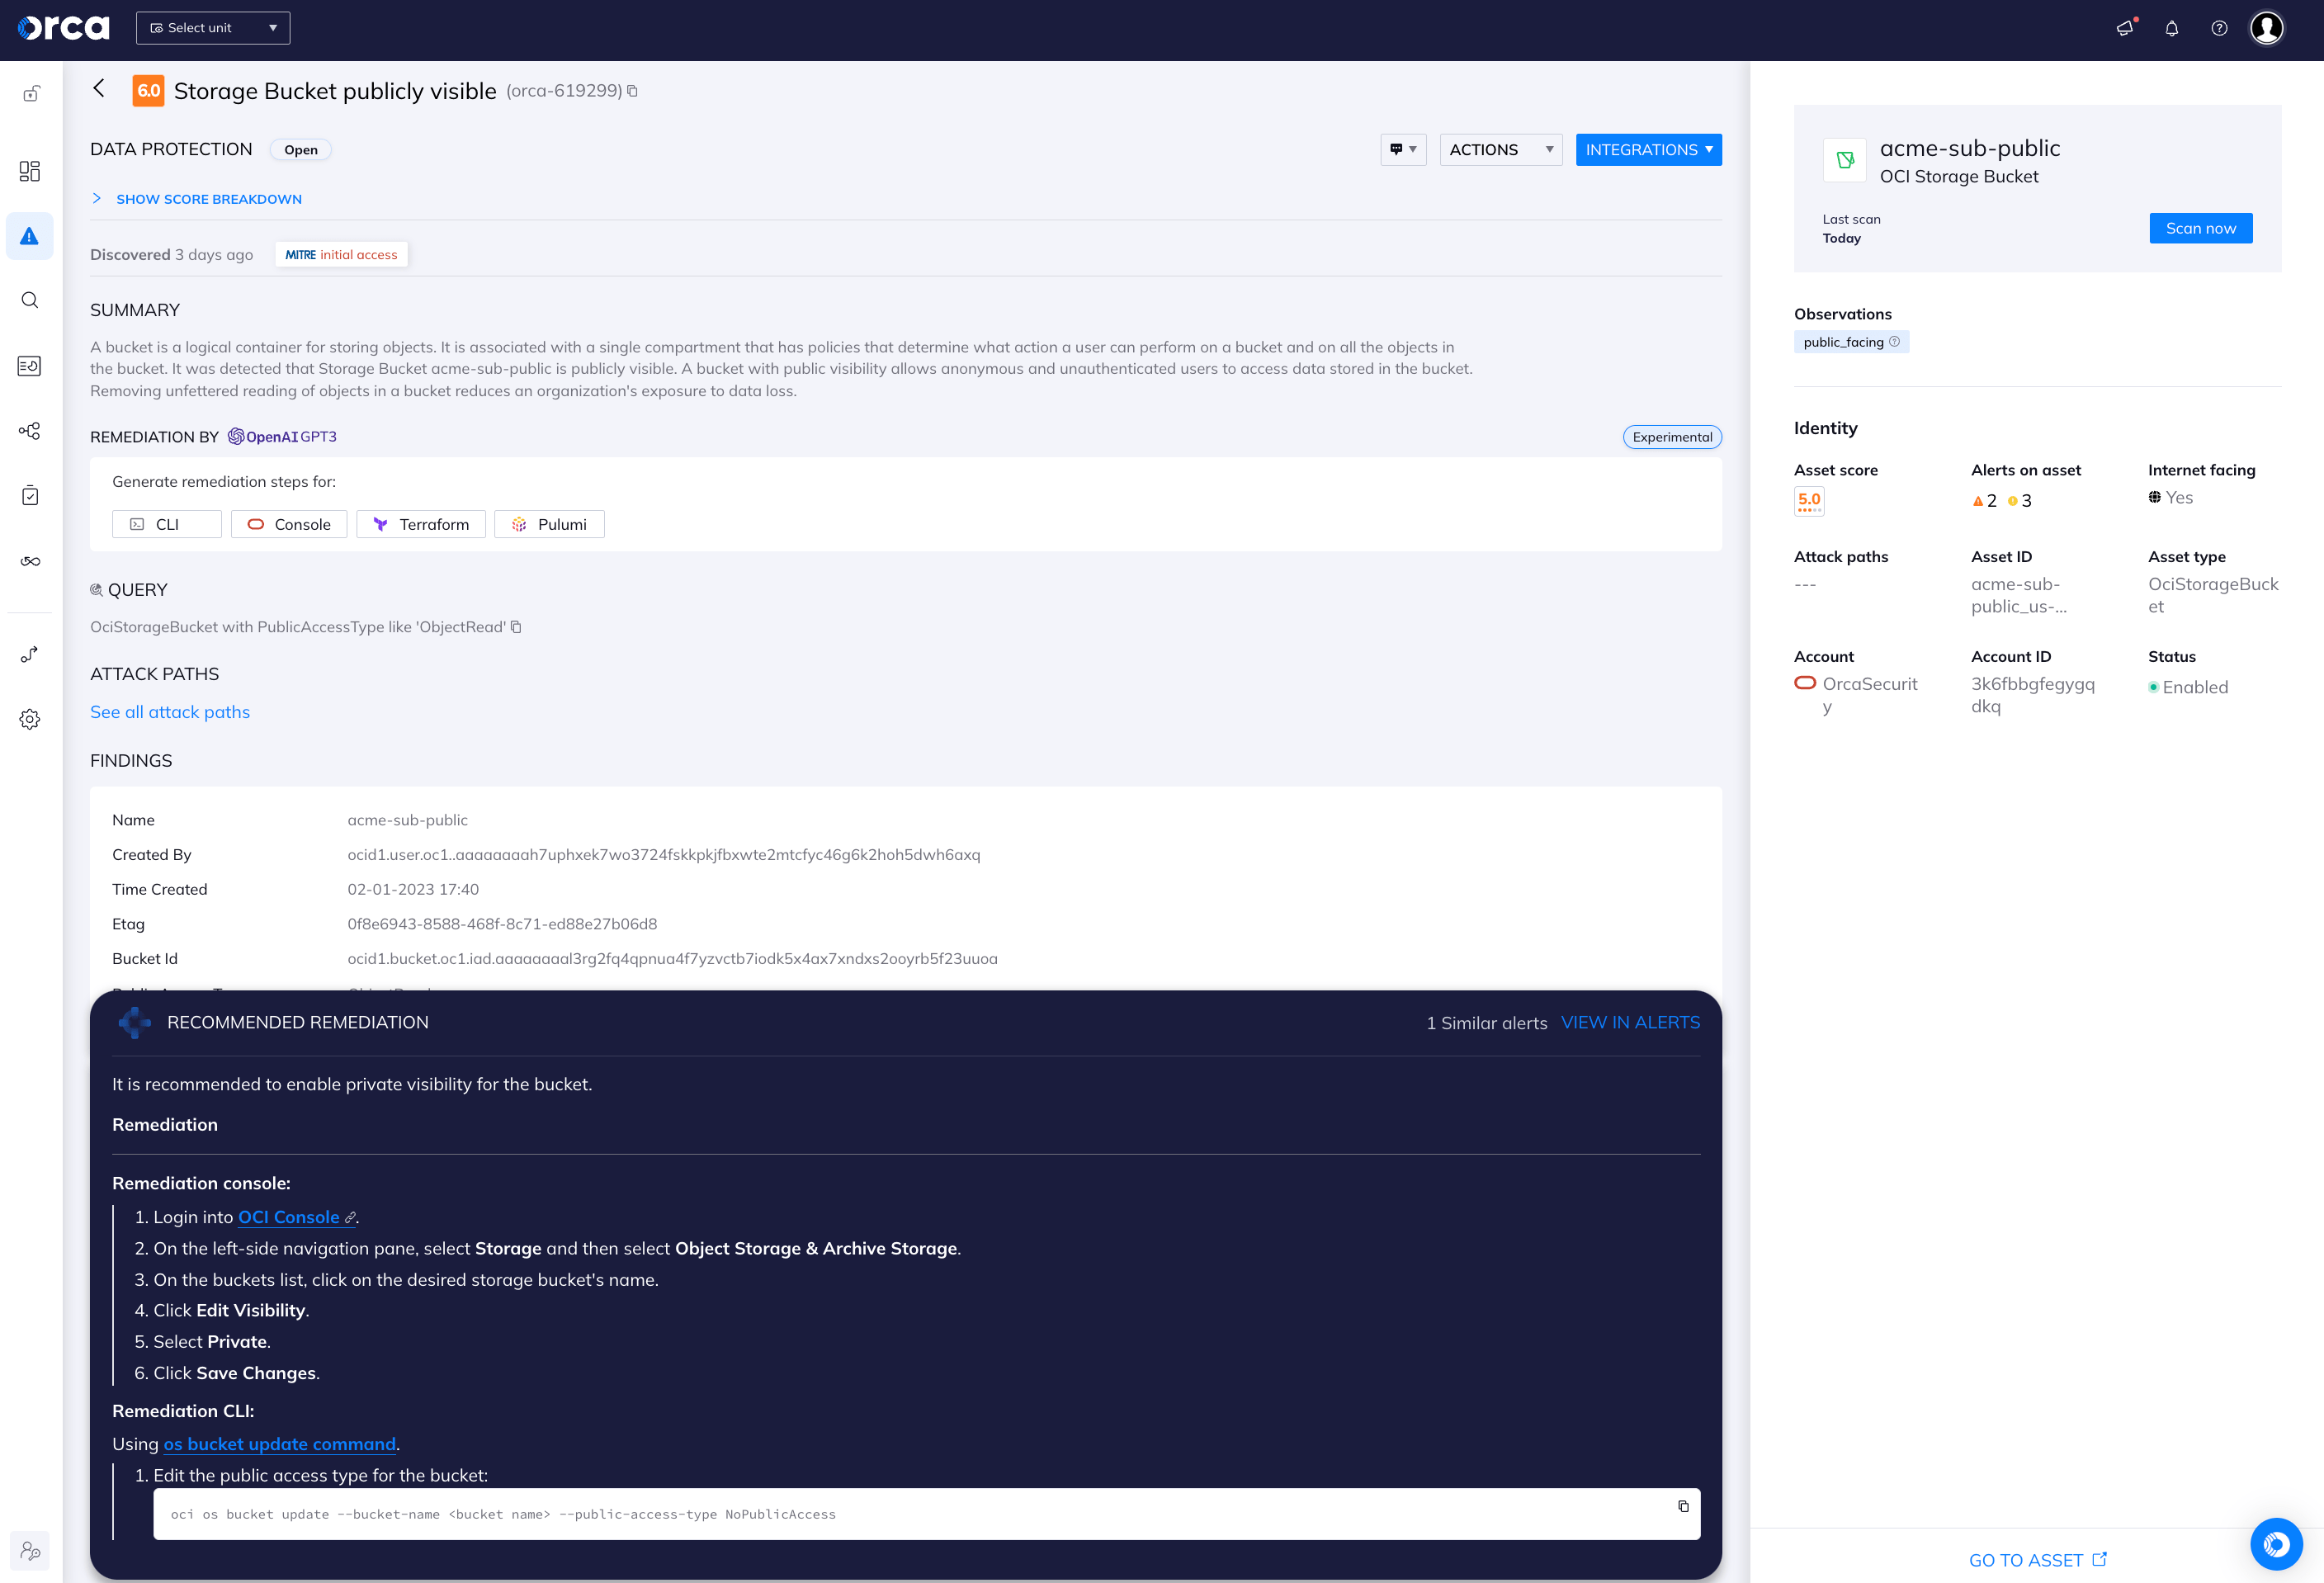Click the public_facing observation chip

(1843, 342)
